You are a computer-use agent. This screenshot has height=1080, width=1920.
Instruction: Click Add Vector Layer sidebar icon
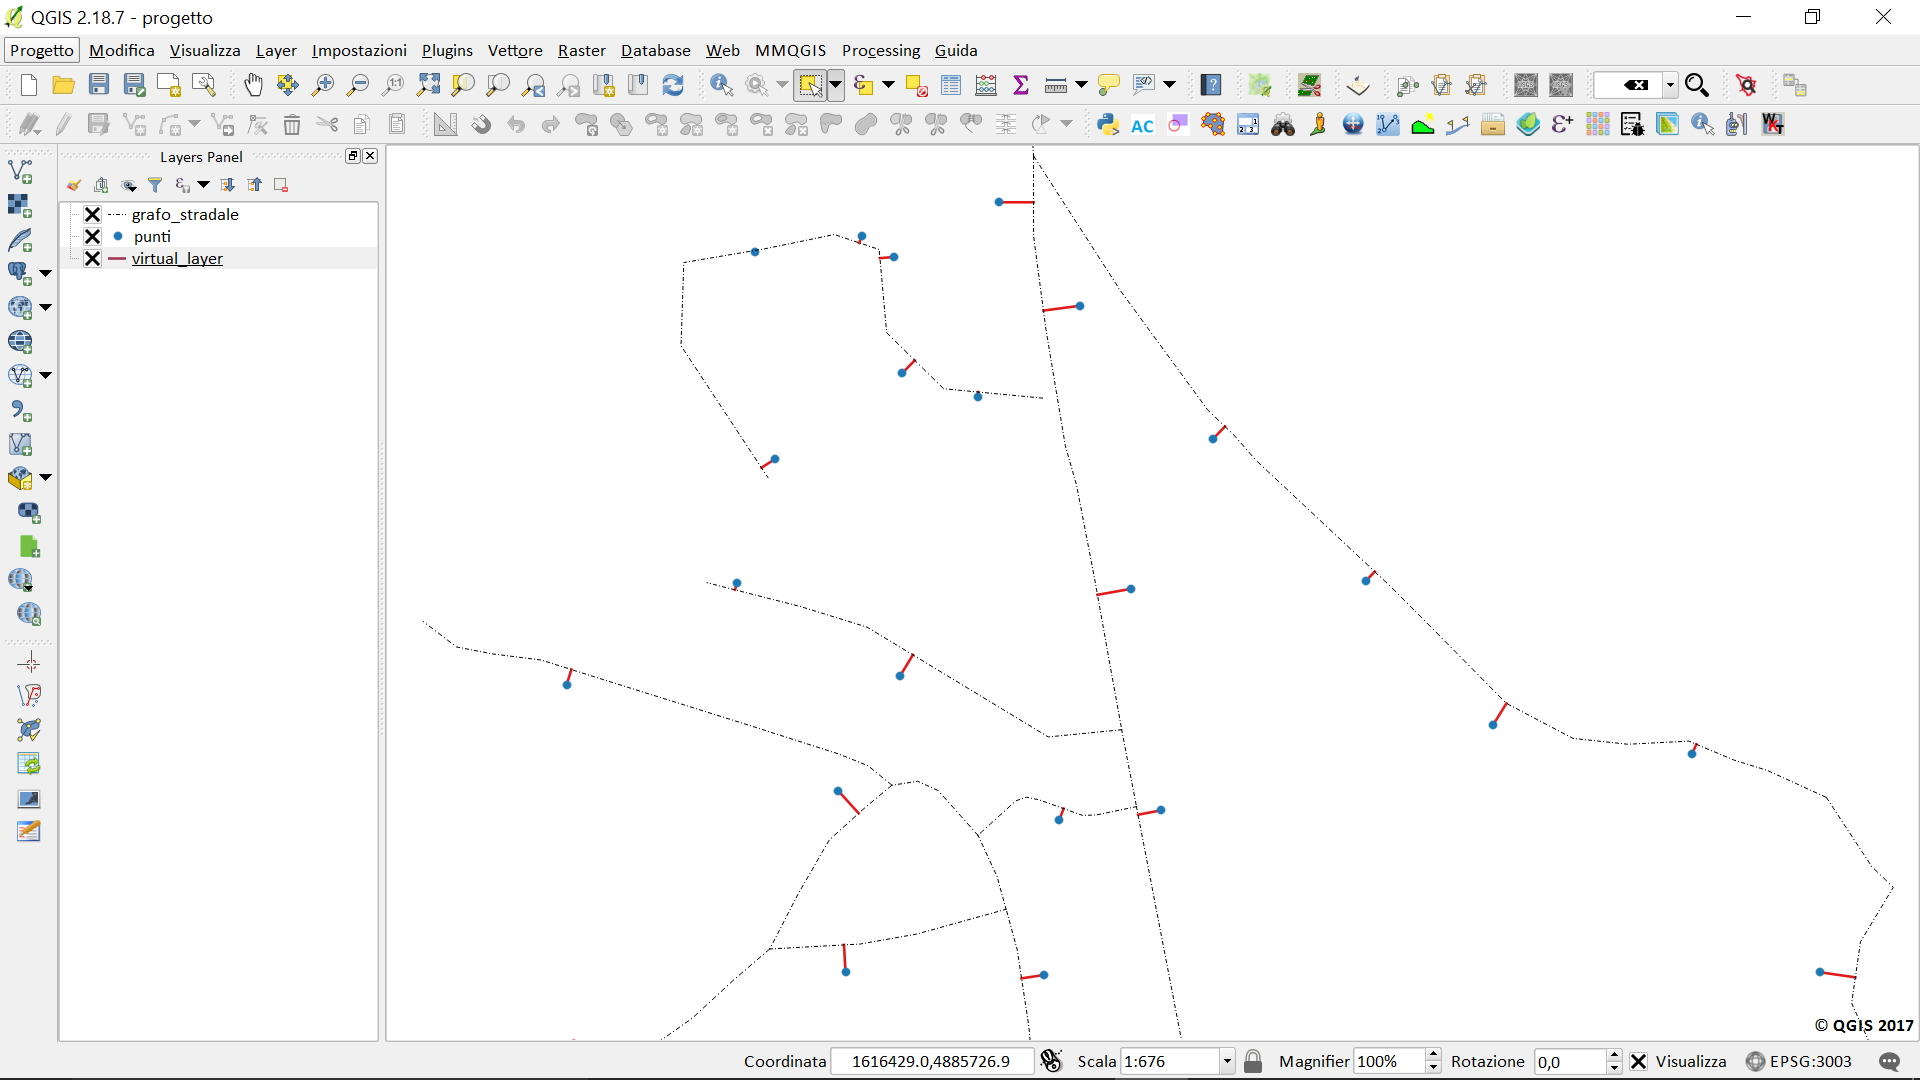20,172
